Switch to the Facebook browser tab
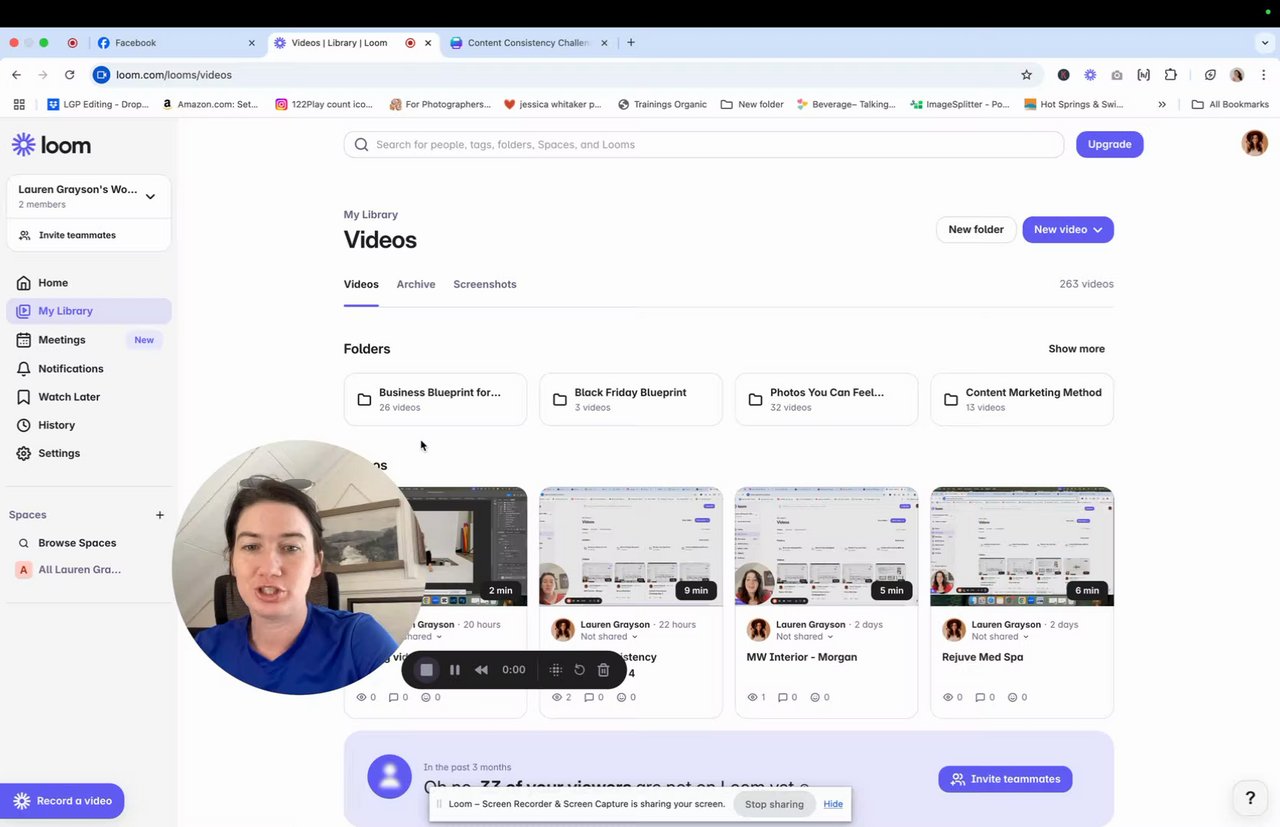This screenshot has height=827, width=1280. (x=175, y=43)
